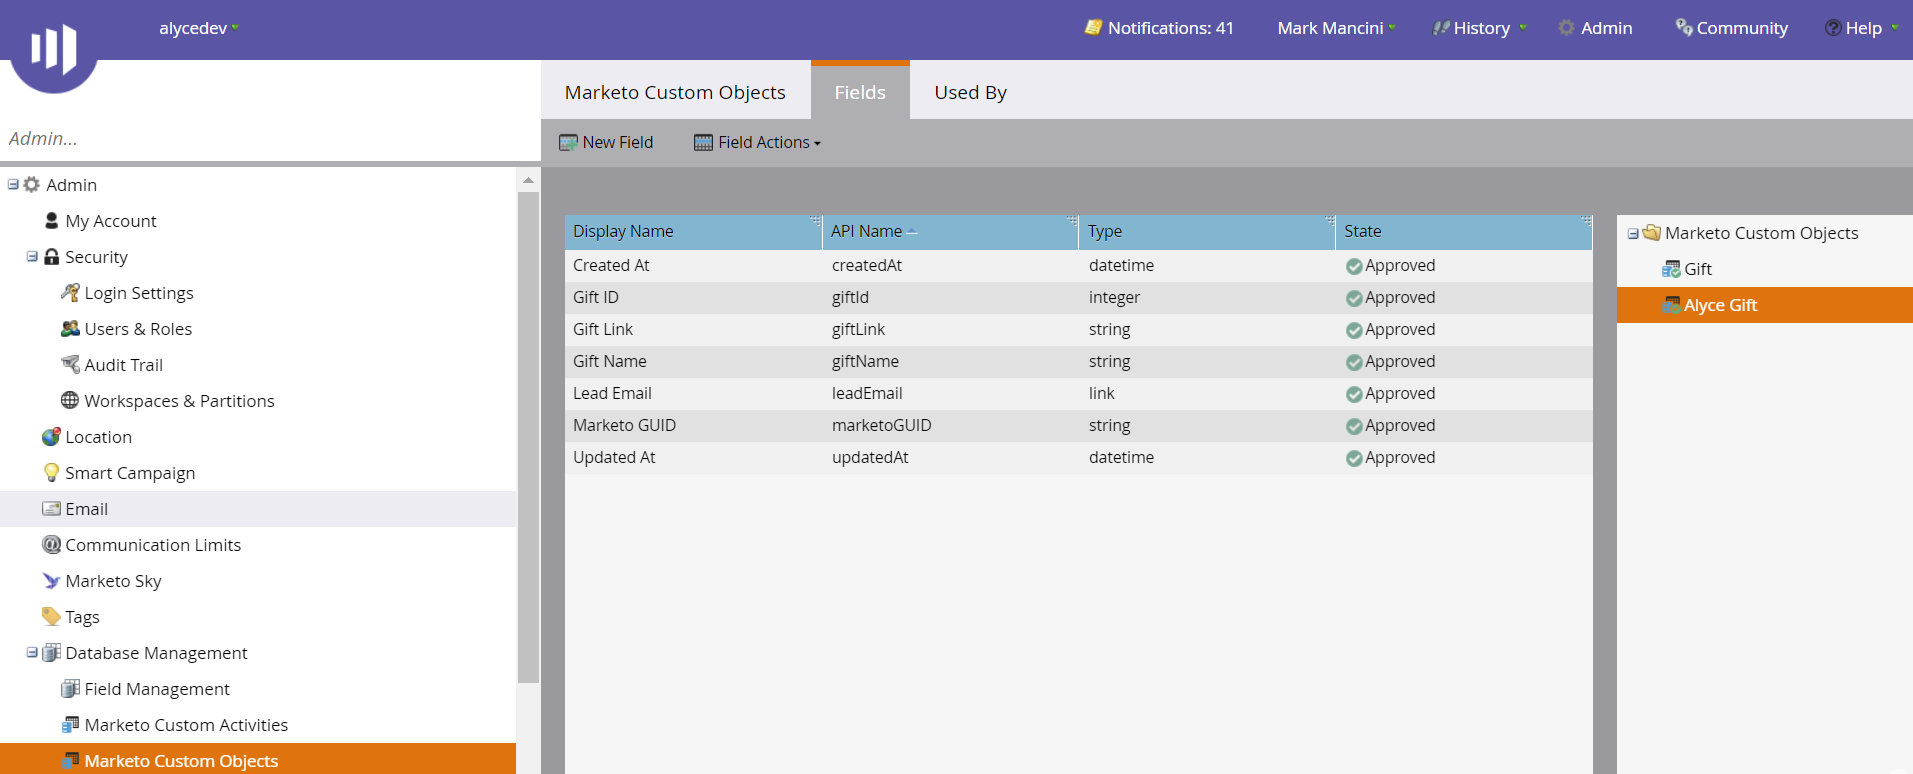Click the Help question mark icon
This screenshot has width=1913, height=774.
pos(1833,28)
